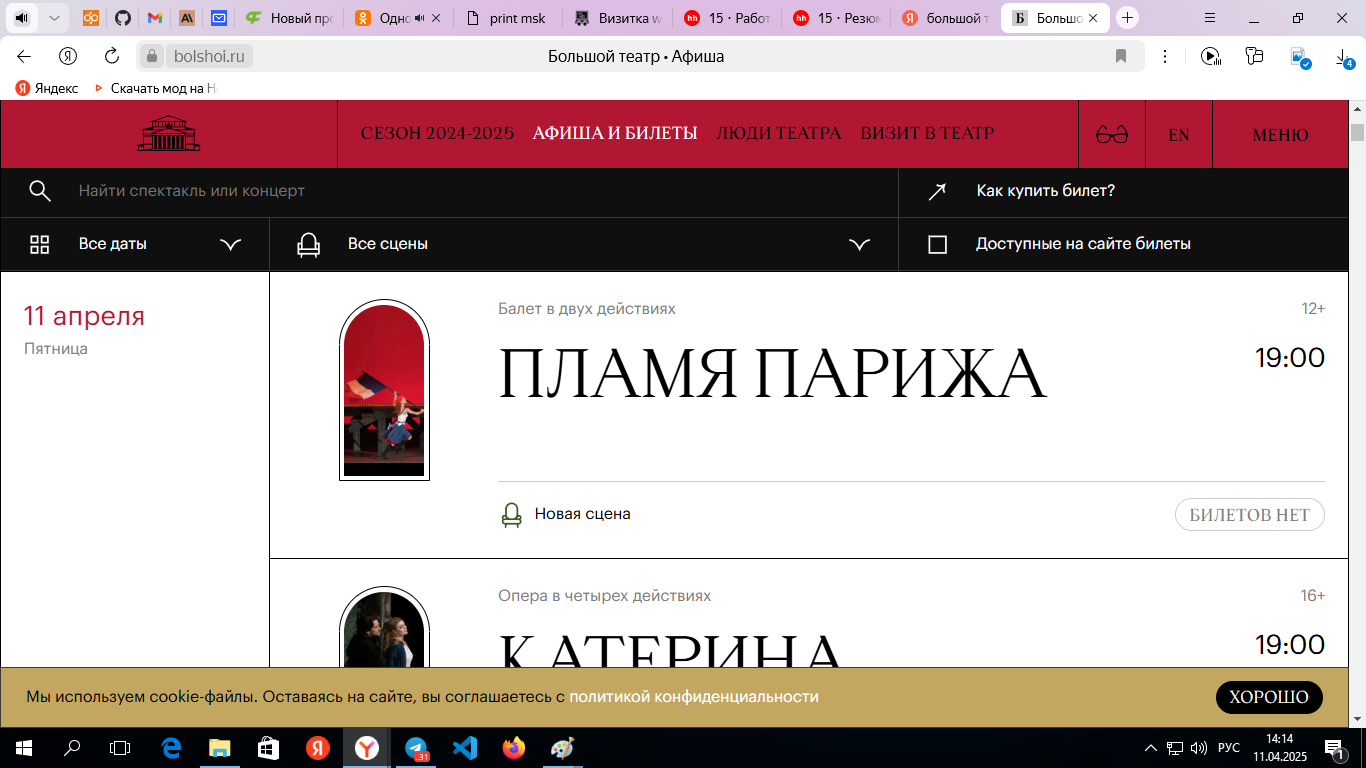Accept cookies with the 'ХОРОШО' button
This screenshot has width=1366, height=768.
[1269, 698]
